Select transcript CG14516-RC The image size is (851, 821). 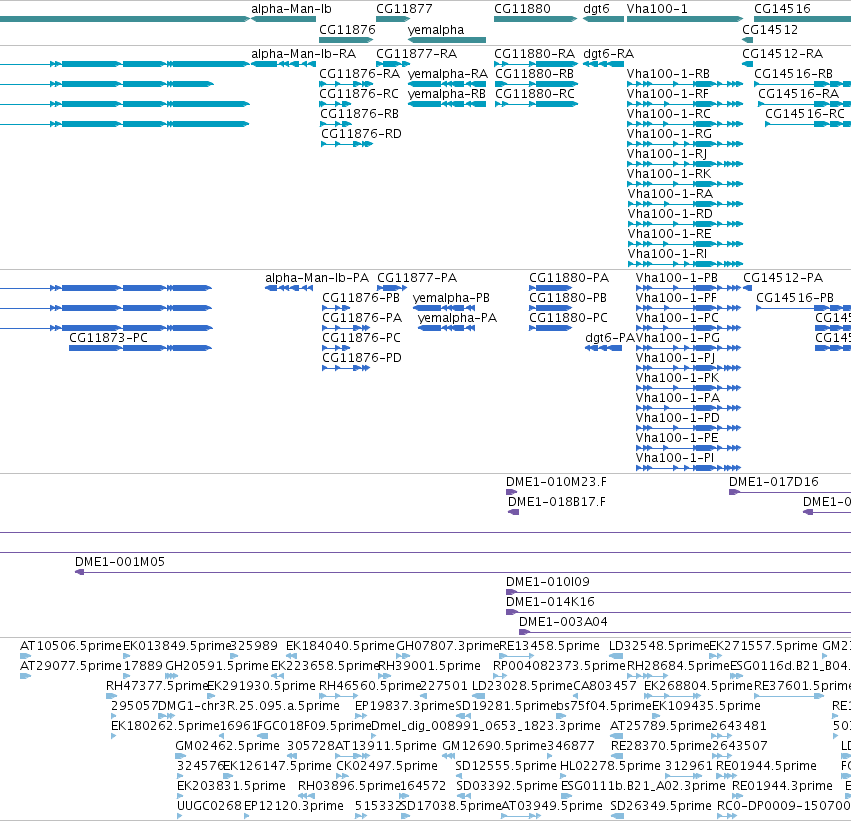(x=805, y=114)
